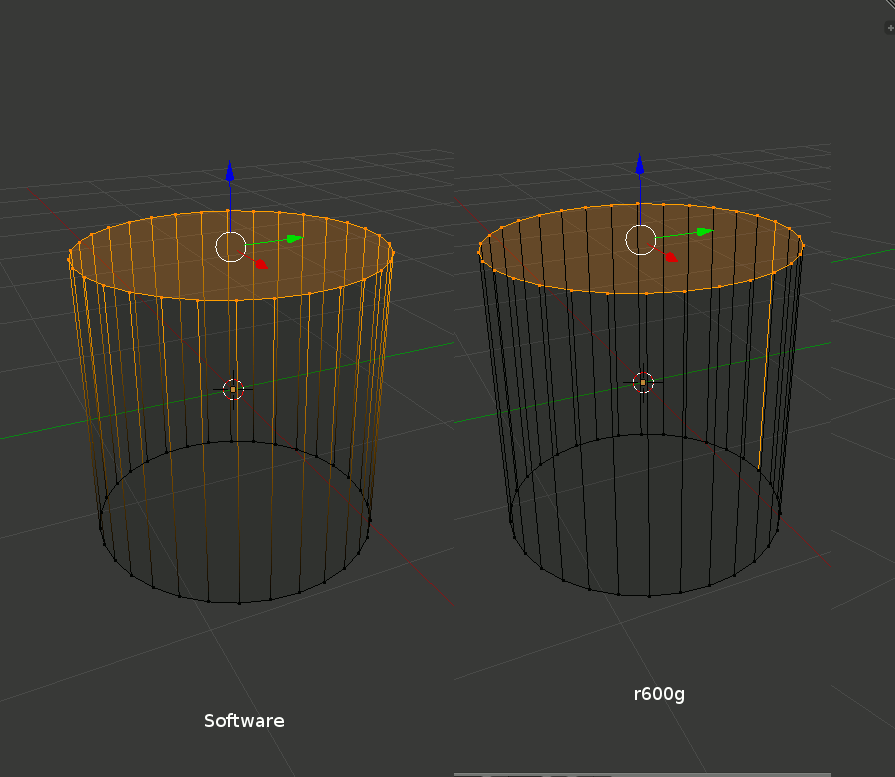Click the 3D cursor at Software cylinder origin
This screenshot has width=895, height=777.
click(x=233, y=389)
